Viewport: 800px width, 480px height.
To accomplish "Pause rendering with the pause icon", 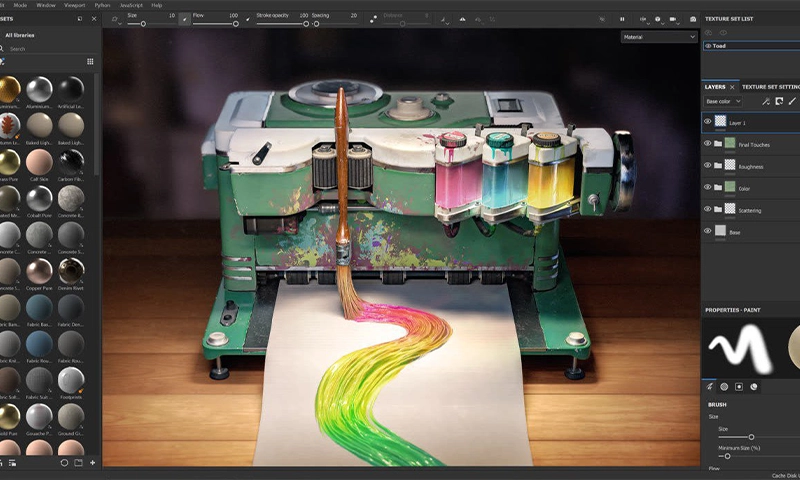I will coord(621,19).
